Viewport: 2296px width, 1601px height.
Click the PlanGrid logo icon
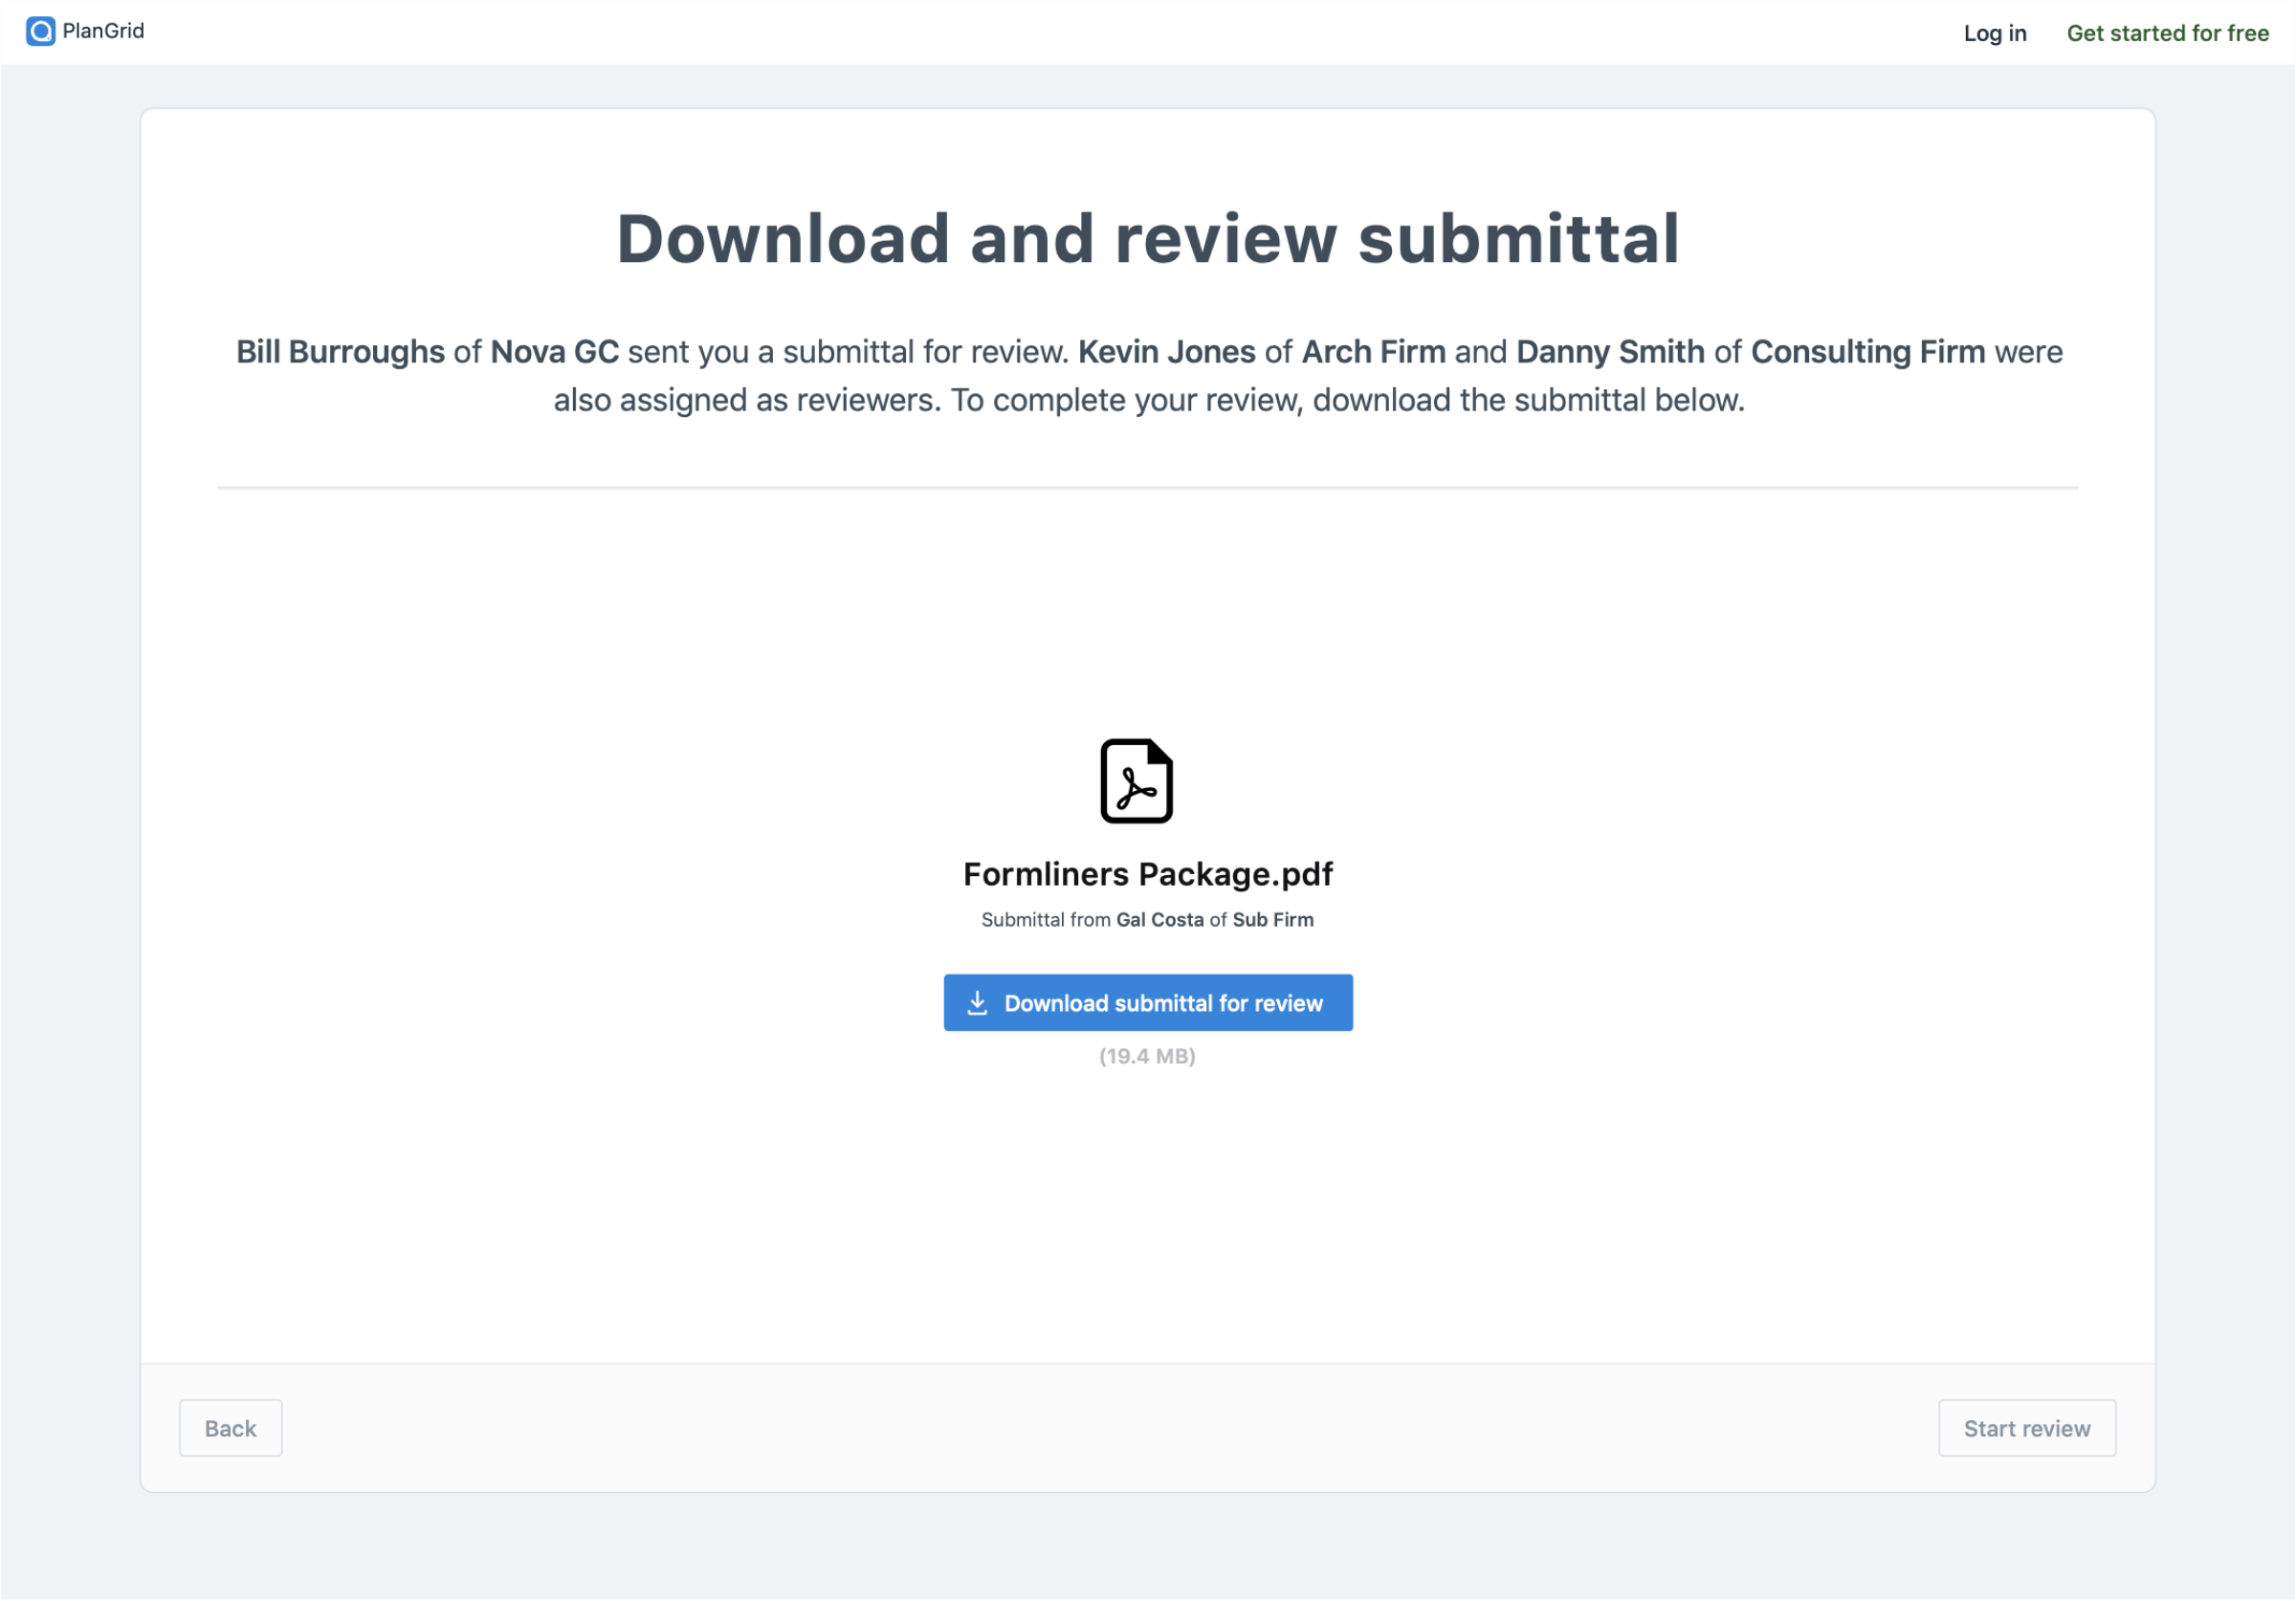pyautogui.click(x=40, y=30)
